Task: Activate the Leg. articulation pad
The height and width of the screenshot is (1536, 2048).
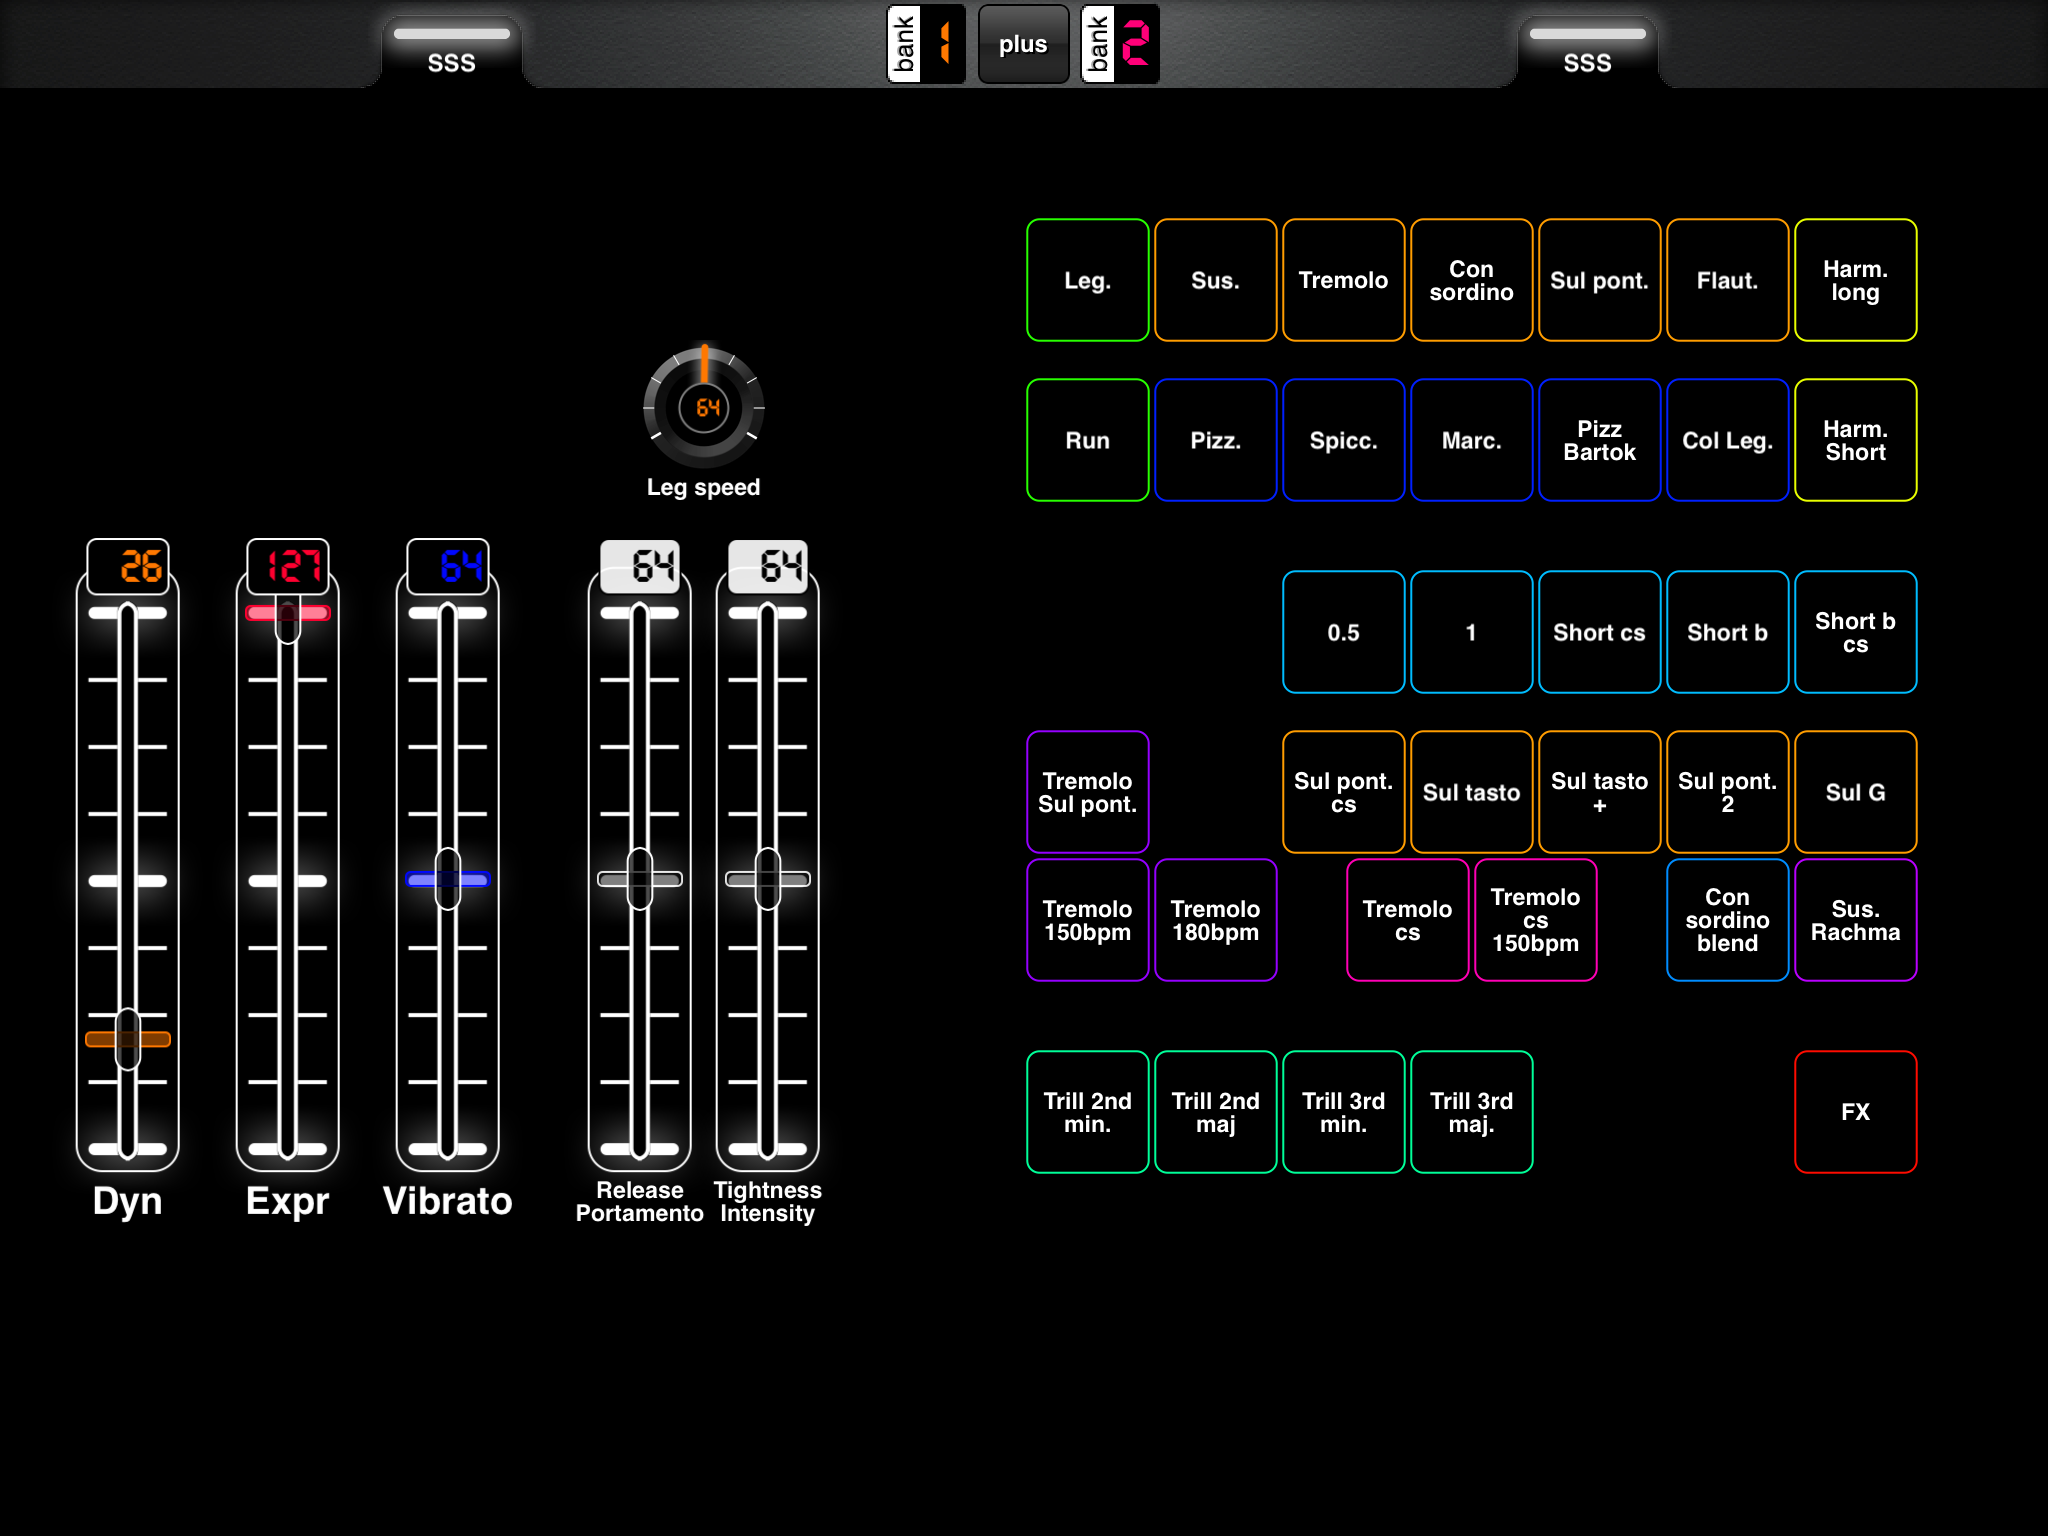Action: point(1087,280)
